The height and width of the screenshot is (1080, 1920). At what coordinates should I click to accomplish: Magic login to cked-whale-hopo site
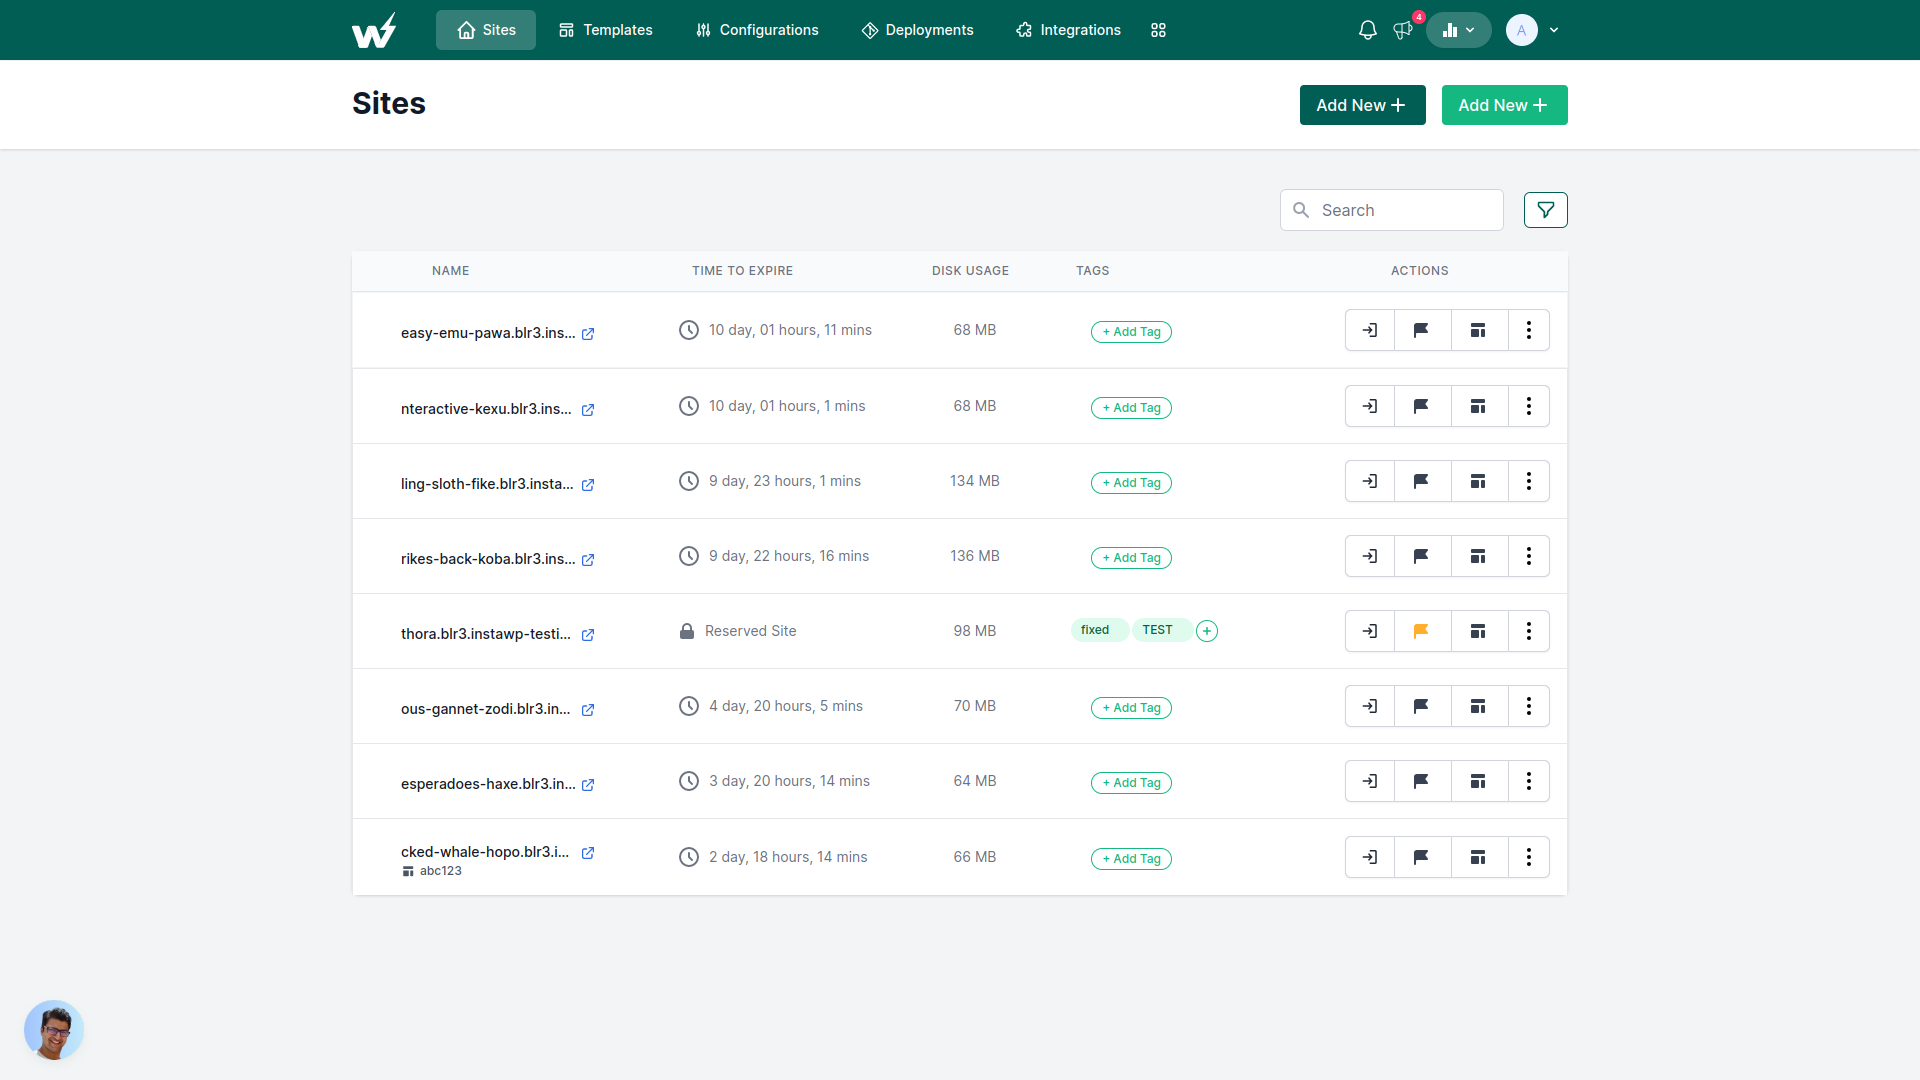click(1370, 857)
